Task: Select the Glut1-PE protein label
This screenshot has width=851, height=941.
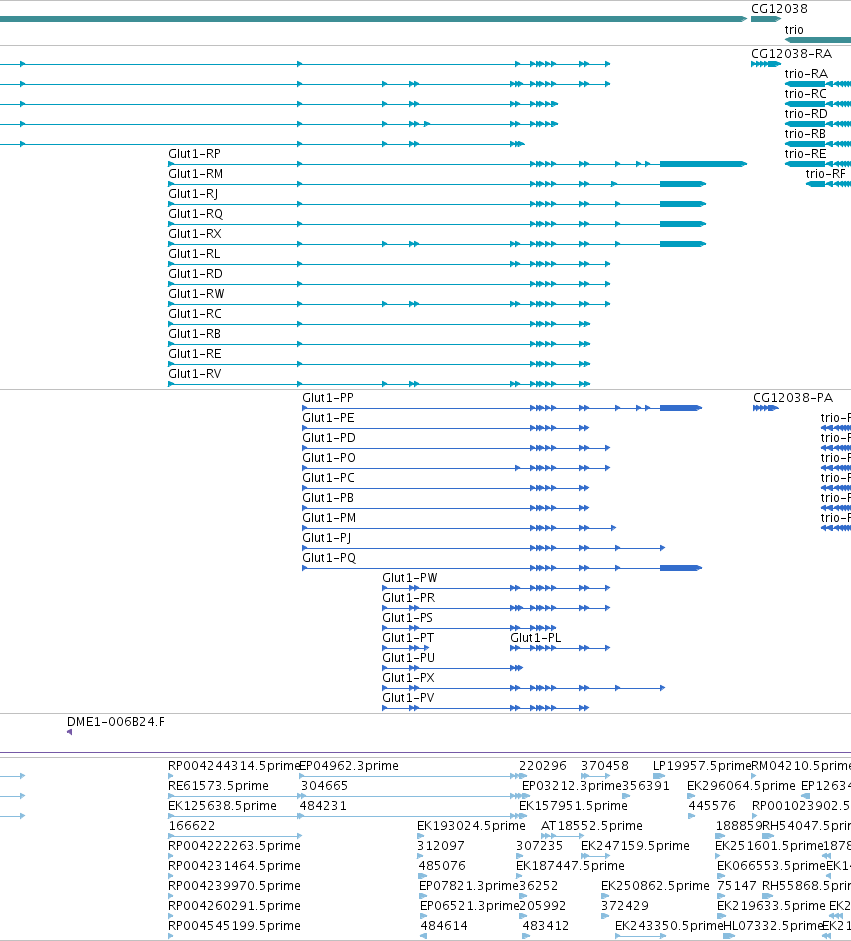Action: click(x=328, y=418)
